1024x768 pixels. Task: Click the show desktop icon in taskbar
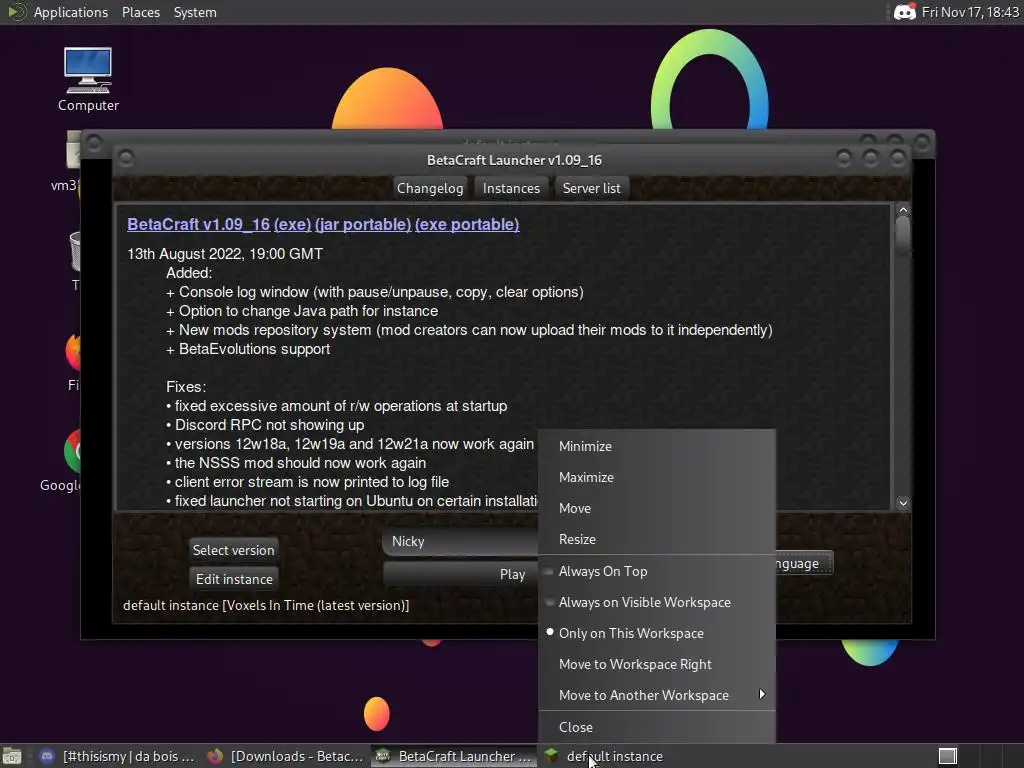coord(12,756)
